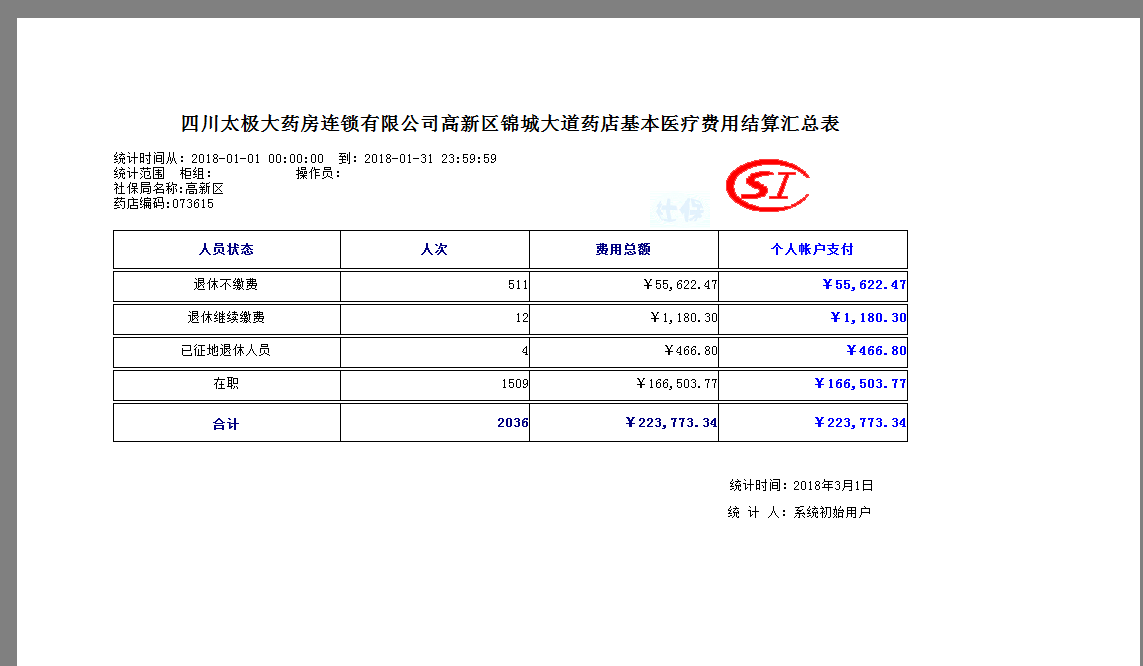Screen dimensions: 1143x666
Task: Click ￥223,773.34 in 费用总额 total column
Action: pos(671,423)
